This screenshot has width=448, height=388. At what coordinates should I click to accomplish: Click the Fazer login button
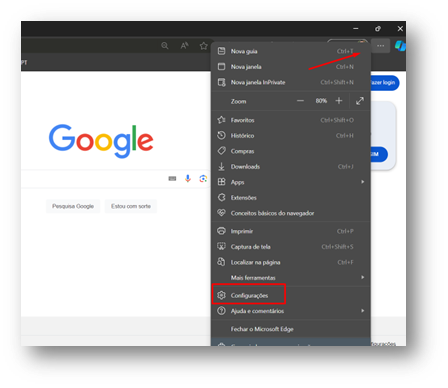385,82
